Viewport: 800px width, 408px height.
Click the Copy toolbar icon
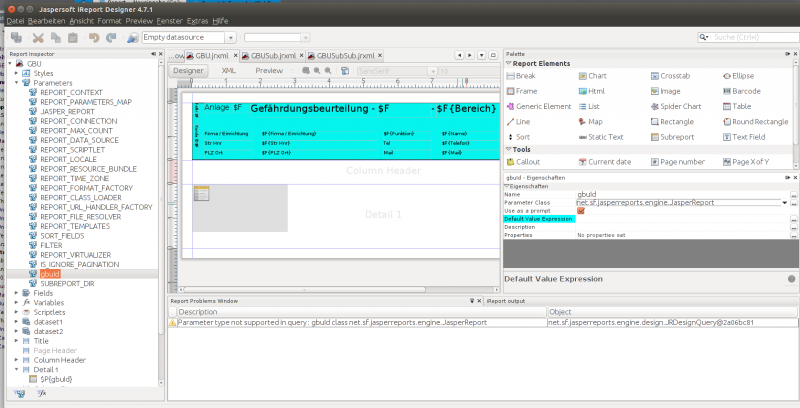point(56,37)
